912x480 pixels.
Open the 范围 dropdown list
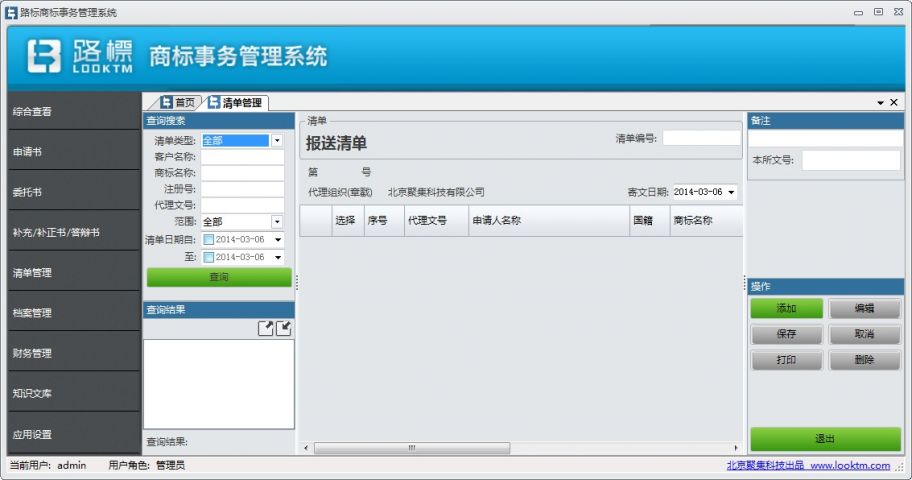[277, 222]
